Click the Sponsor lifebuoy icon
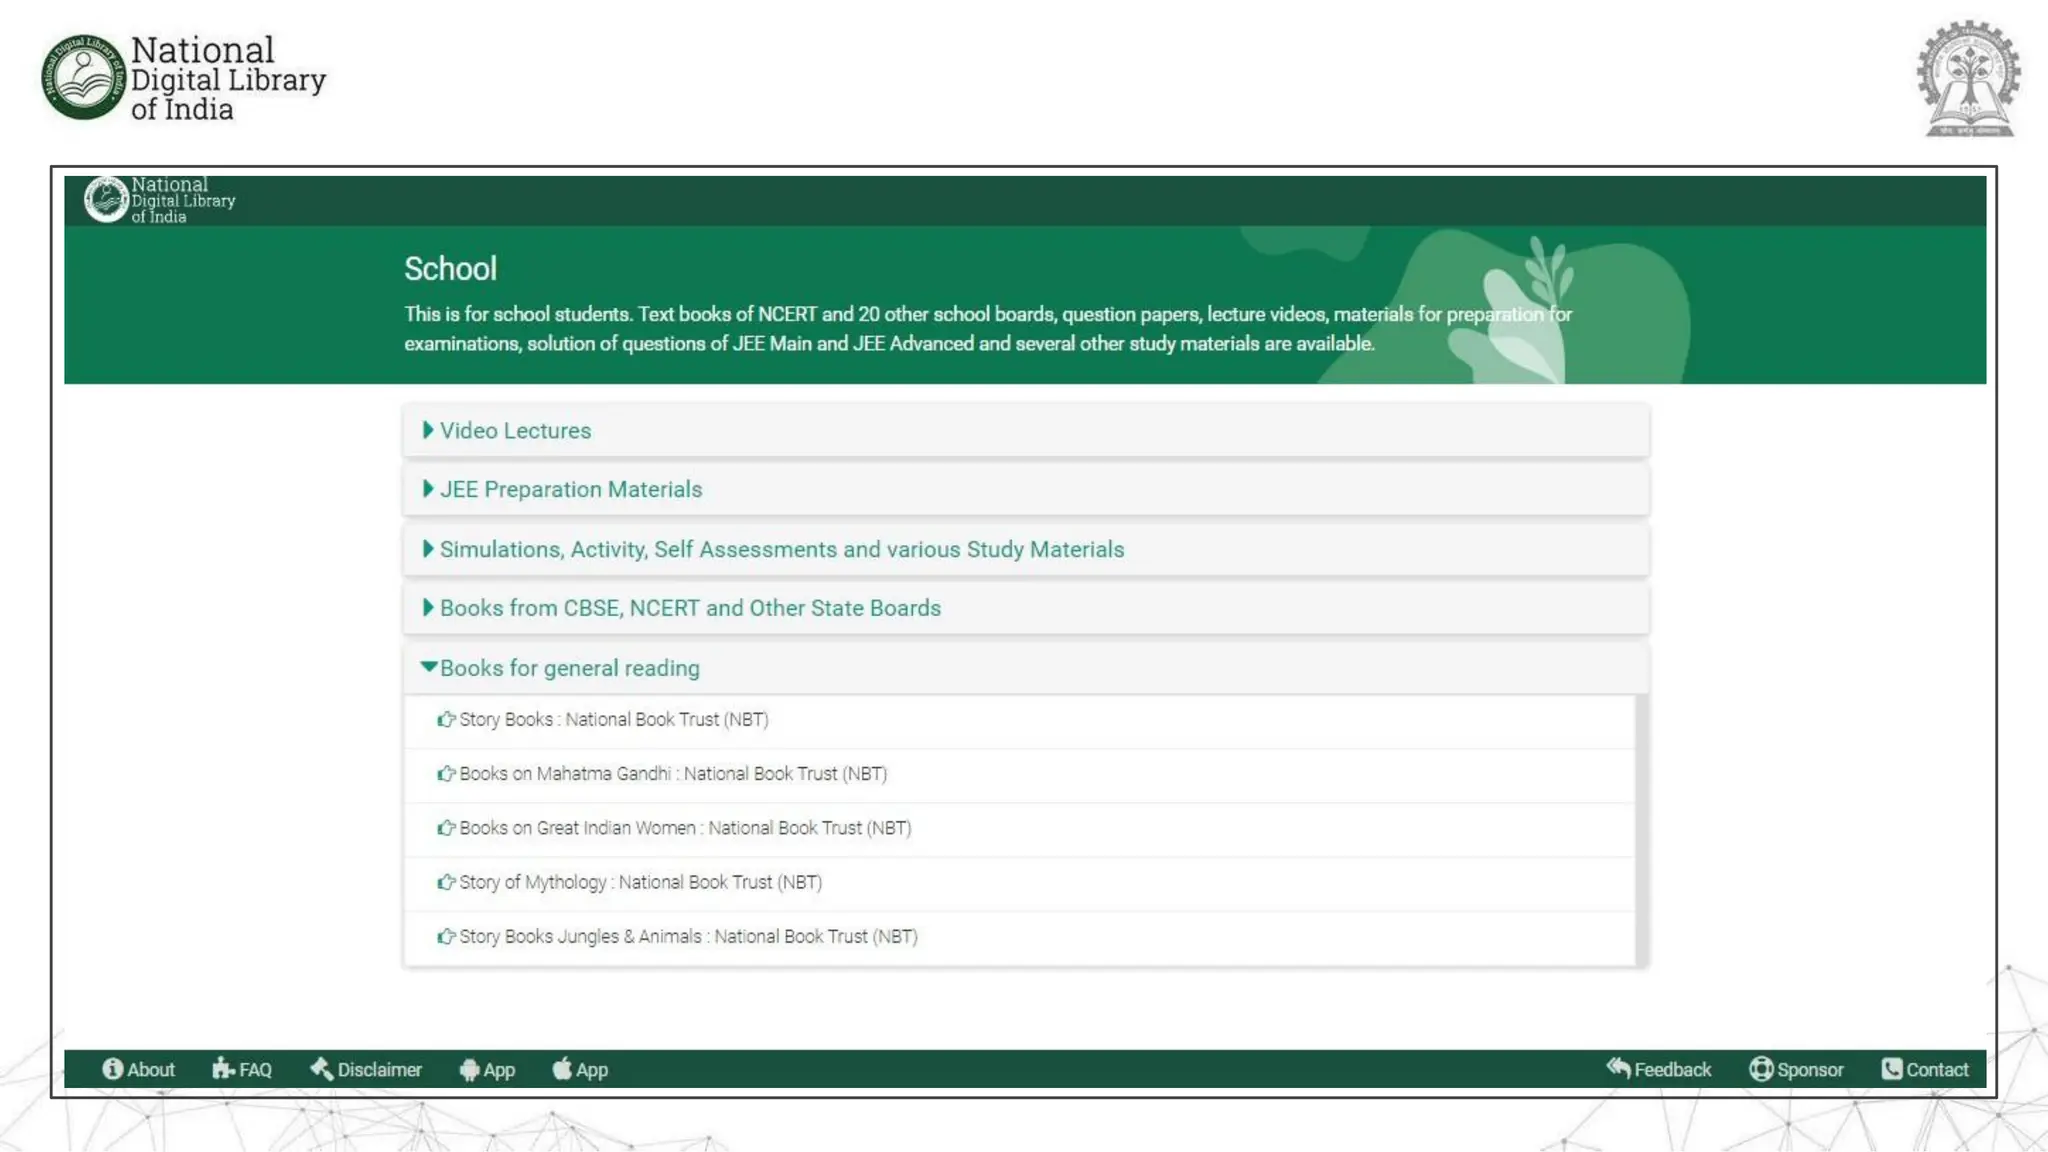This screenshot has height=1152, width=2048. (1760, 1069)
